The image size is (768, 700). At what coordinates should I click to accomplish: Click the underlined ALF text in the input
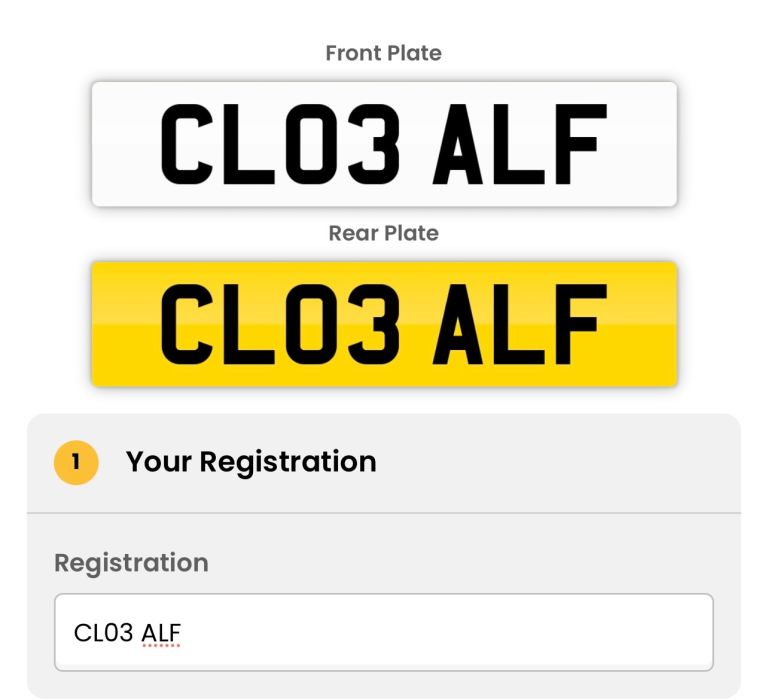(x=161, y=632)
